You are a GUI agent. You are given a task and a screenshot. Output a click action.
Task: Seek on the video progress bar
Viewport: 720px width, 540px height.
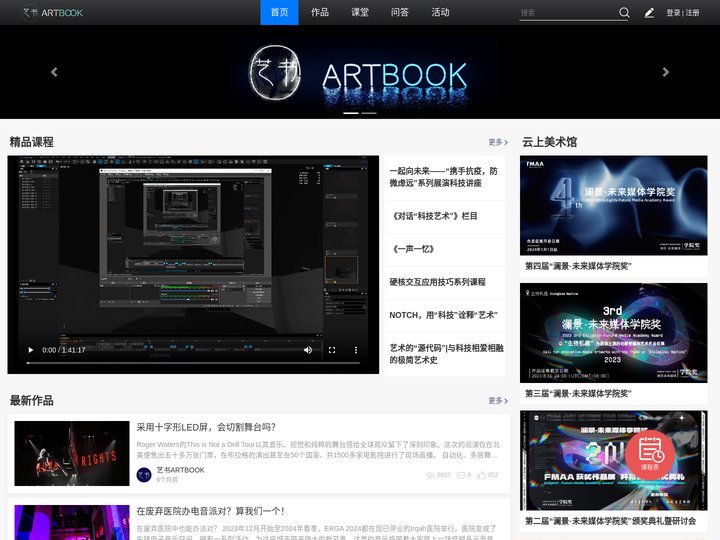193,363
